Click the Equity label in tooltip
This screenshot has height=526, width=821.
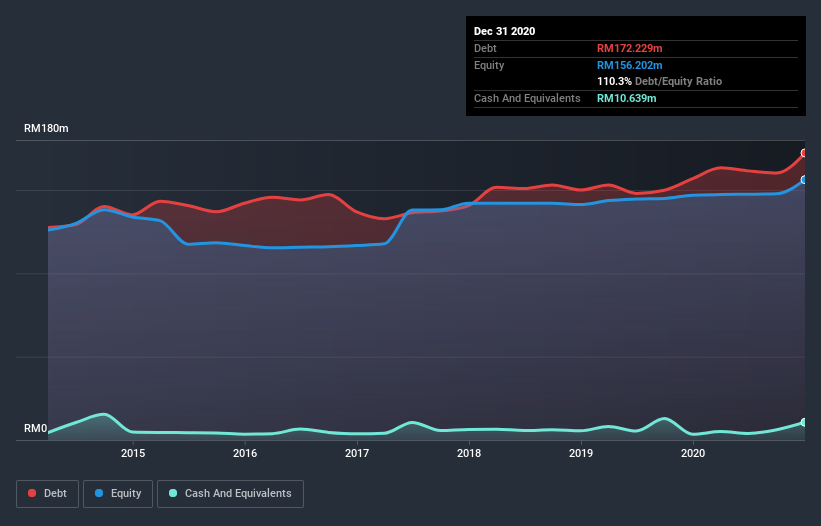489,65
